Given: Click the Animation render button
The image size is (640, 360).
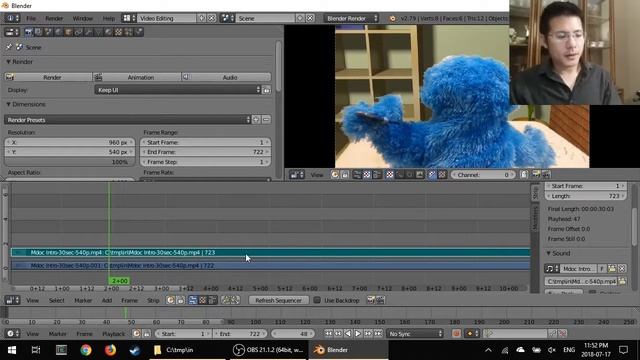Looking at the screenshot, I should (137, 77).
